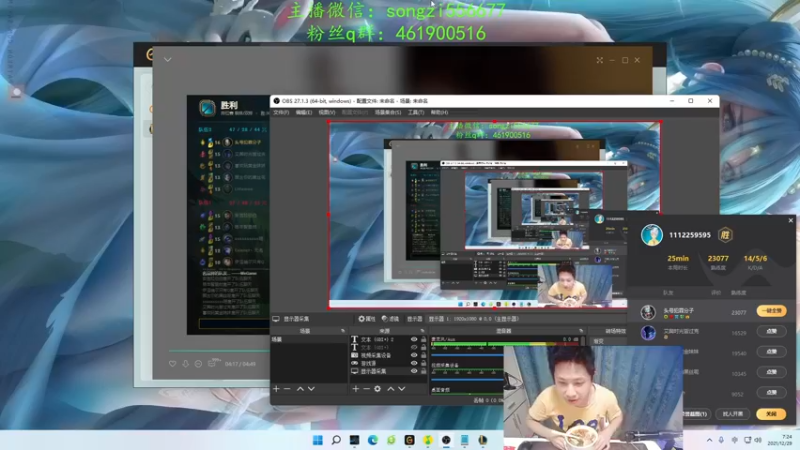Seek on the video progress bar

219,351
